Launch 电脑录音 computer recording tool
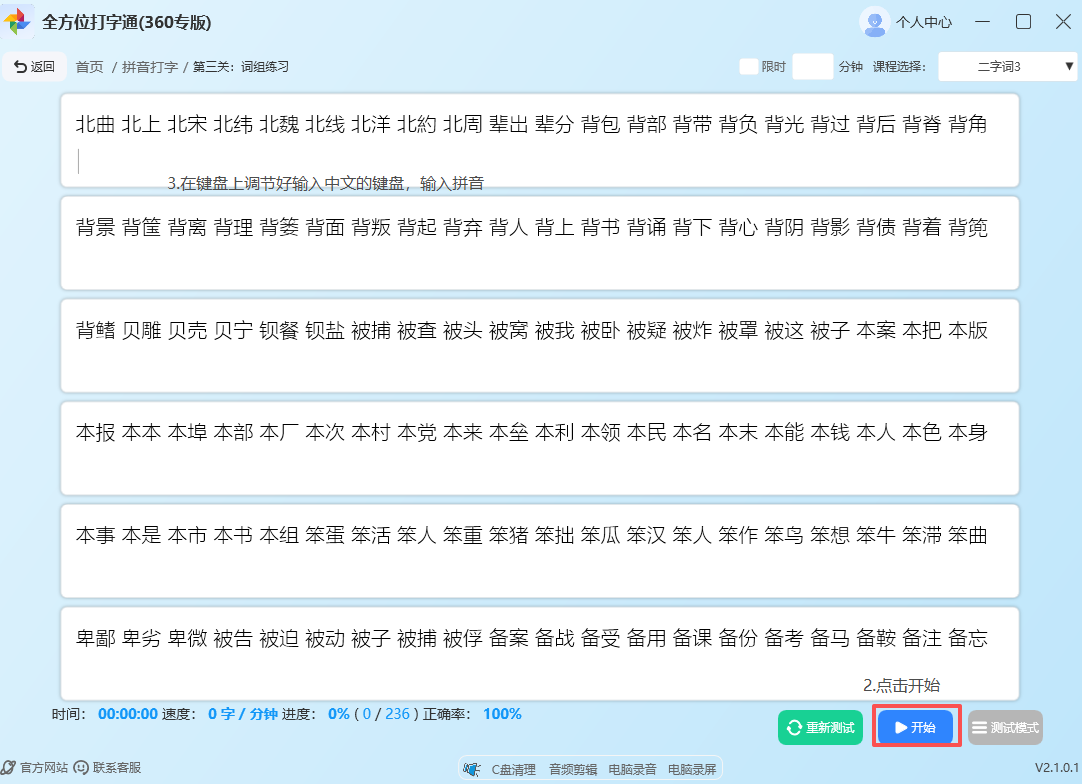Screen dimensions: 1082x784 [x=632, y=769]
